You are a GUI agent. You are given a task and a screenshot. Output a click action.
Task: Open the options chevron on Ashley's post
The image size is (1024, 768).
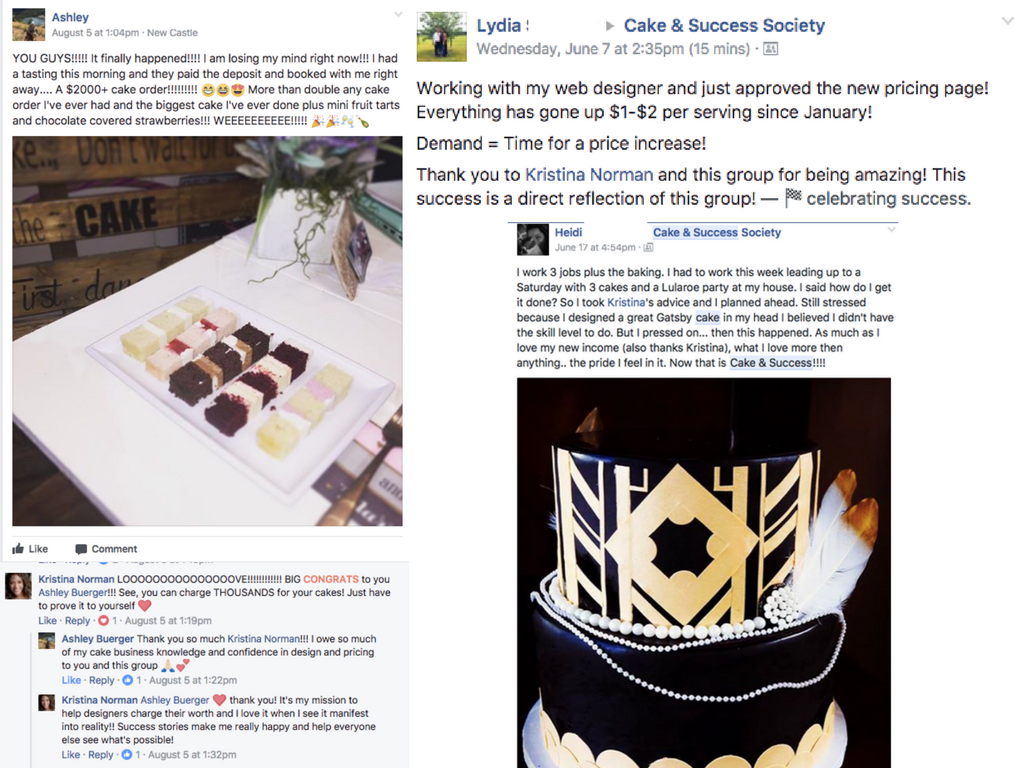pyautogui.click(x=398, y=14)
